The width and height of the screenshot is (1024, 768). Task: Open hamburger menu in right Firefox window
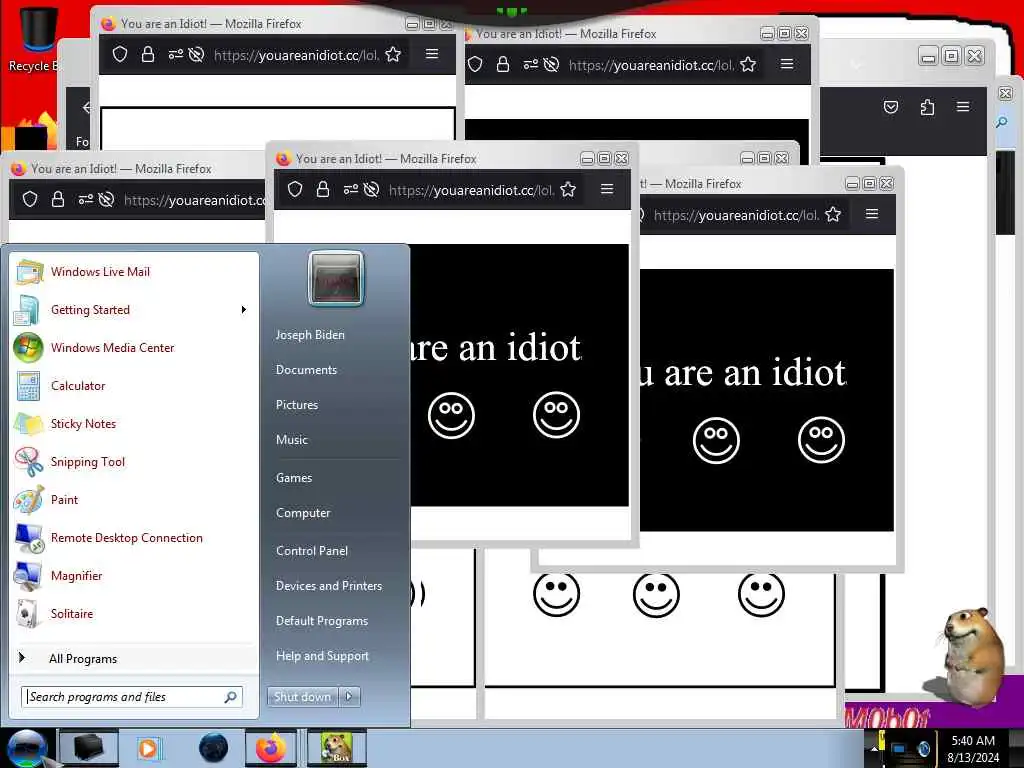(x=872, y=214)
